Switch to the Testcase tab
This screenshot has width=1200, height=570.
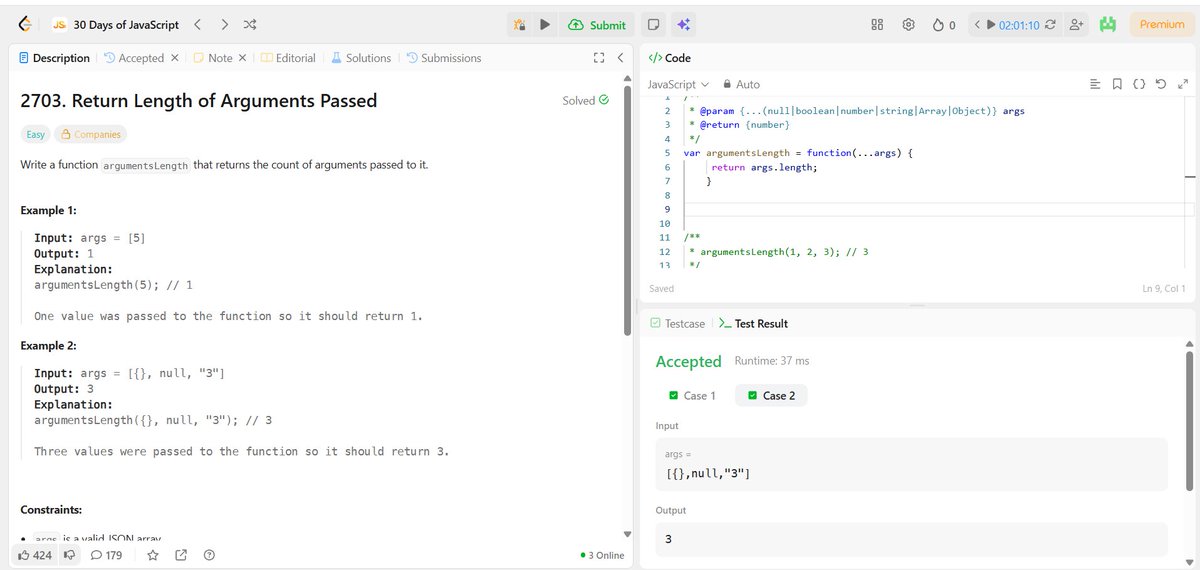click(x=677, y=323)
